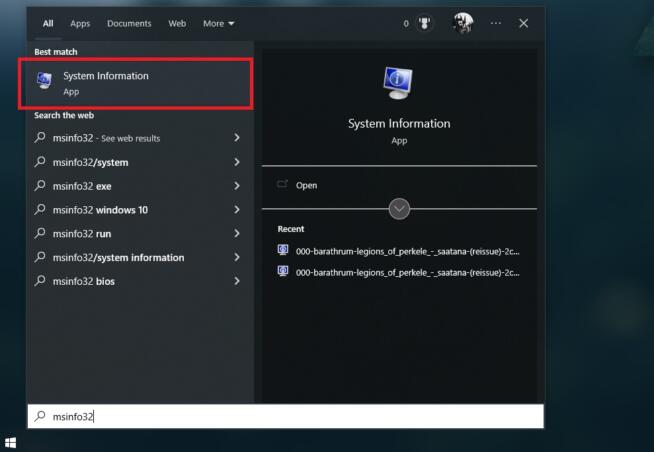This screenshot has width=654, height=452.
Task: Click the msinfo32 search input field
Action: coord(286,416)
